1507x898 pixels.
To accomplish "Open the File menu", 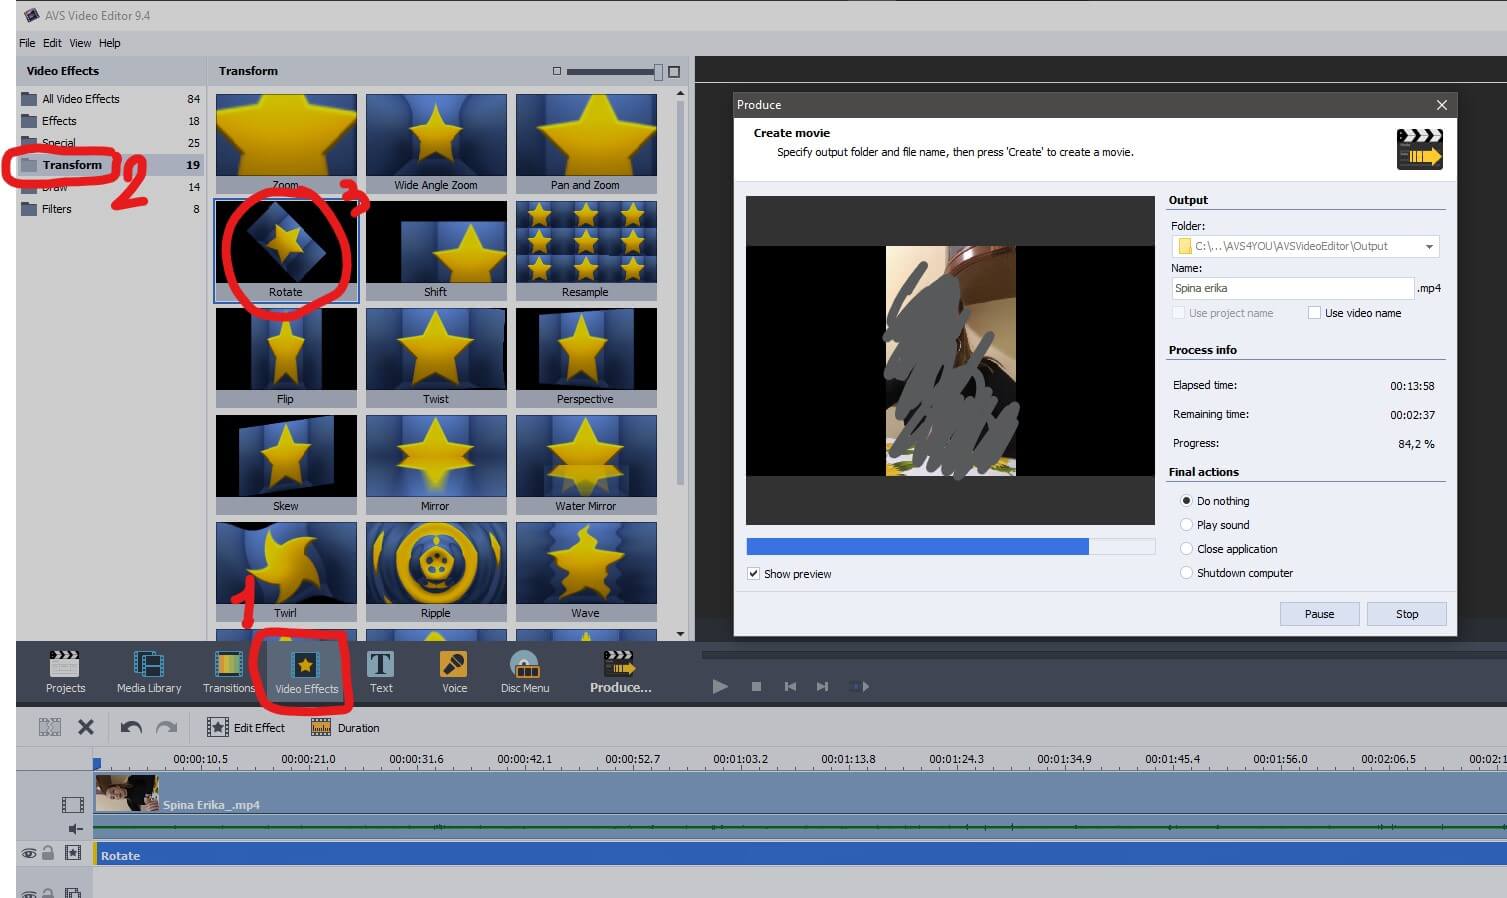I will (27, 43).
